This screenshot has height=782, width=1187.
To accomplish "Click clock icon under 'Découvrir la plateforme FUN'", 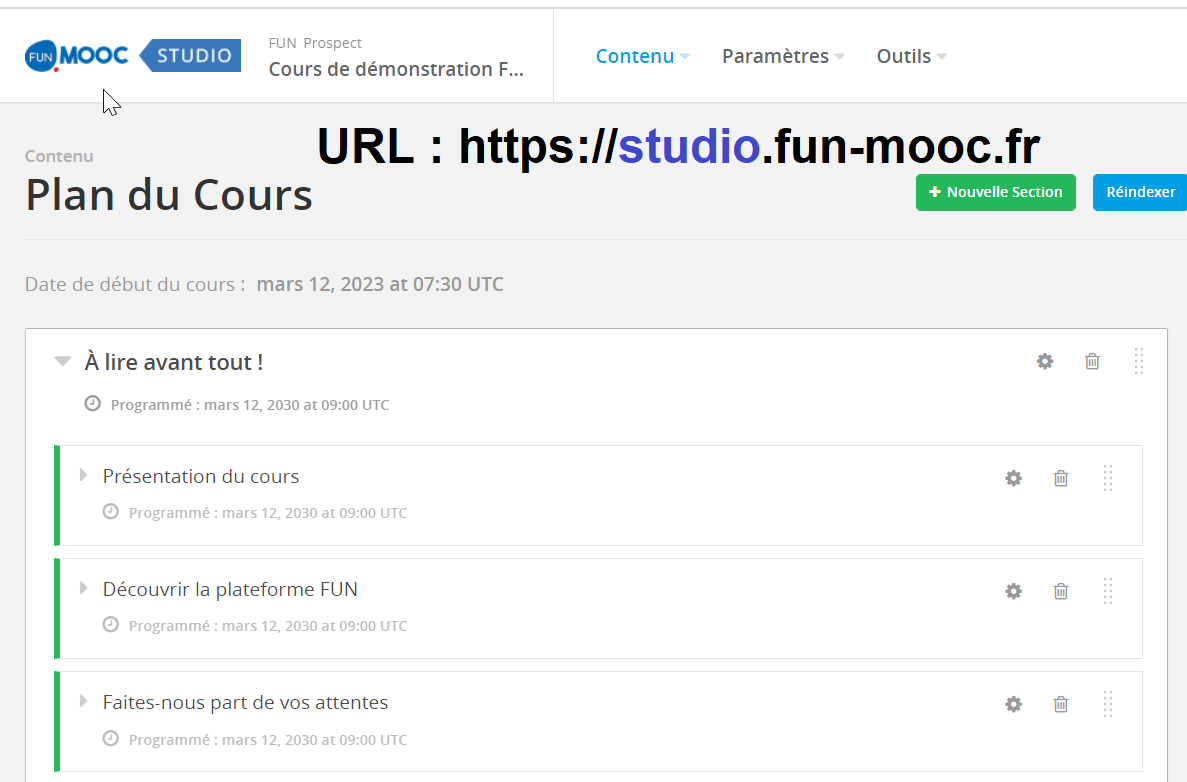I will (111, 625).
